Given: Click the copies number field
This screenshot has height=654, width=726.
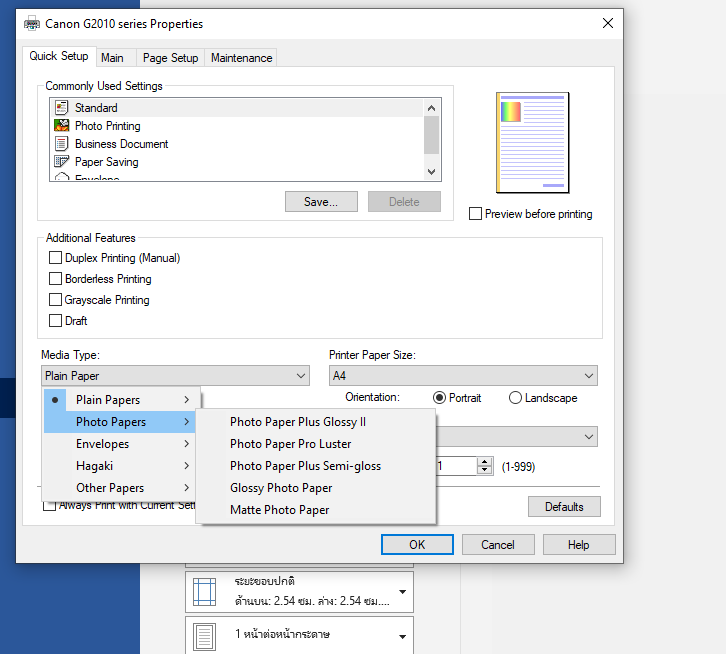Looking at the screenshot, I should pyautogui.click(x=457, y=466).
